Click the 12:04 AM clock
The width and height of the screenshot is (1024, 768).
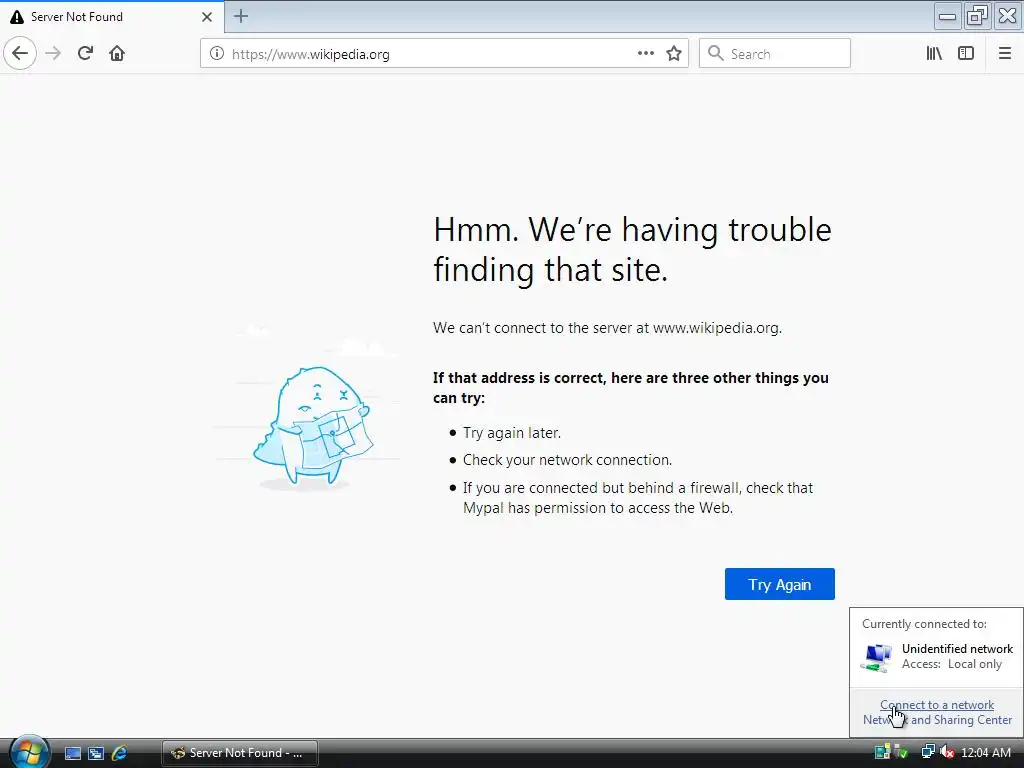click(985, 752)
